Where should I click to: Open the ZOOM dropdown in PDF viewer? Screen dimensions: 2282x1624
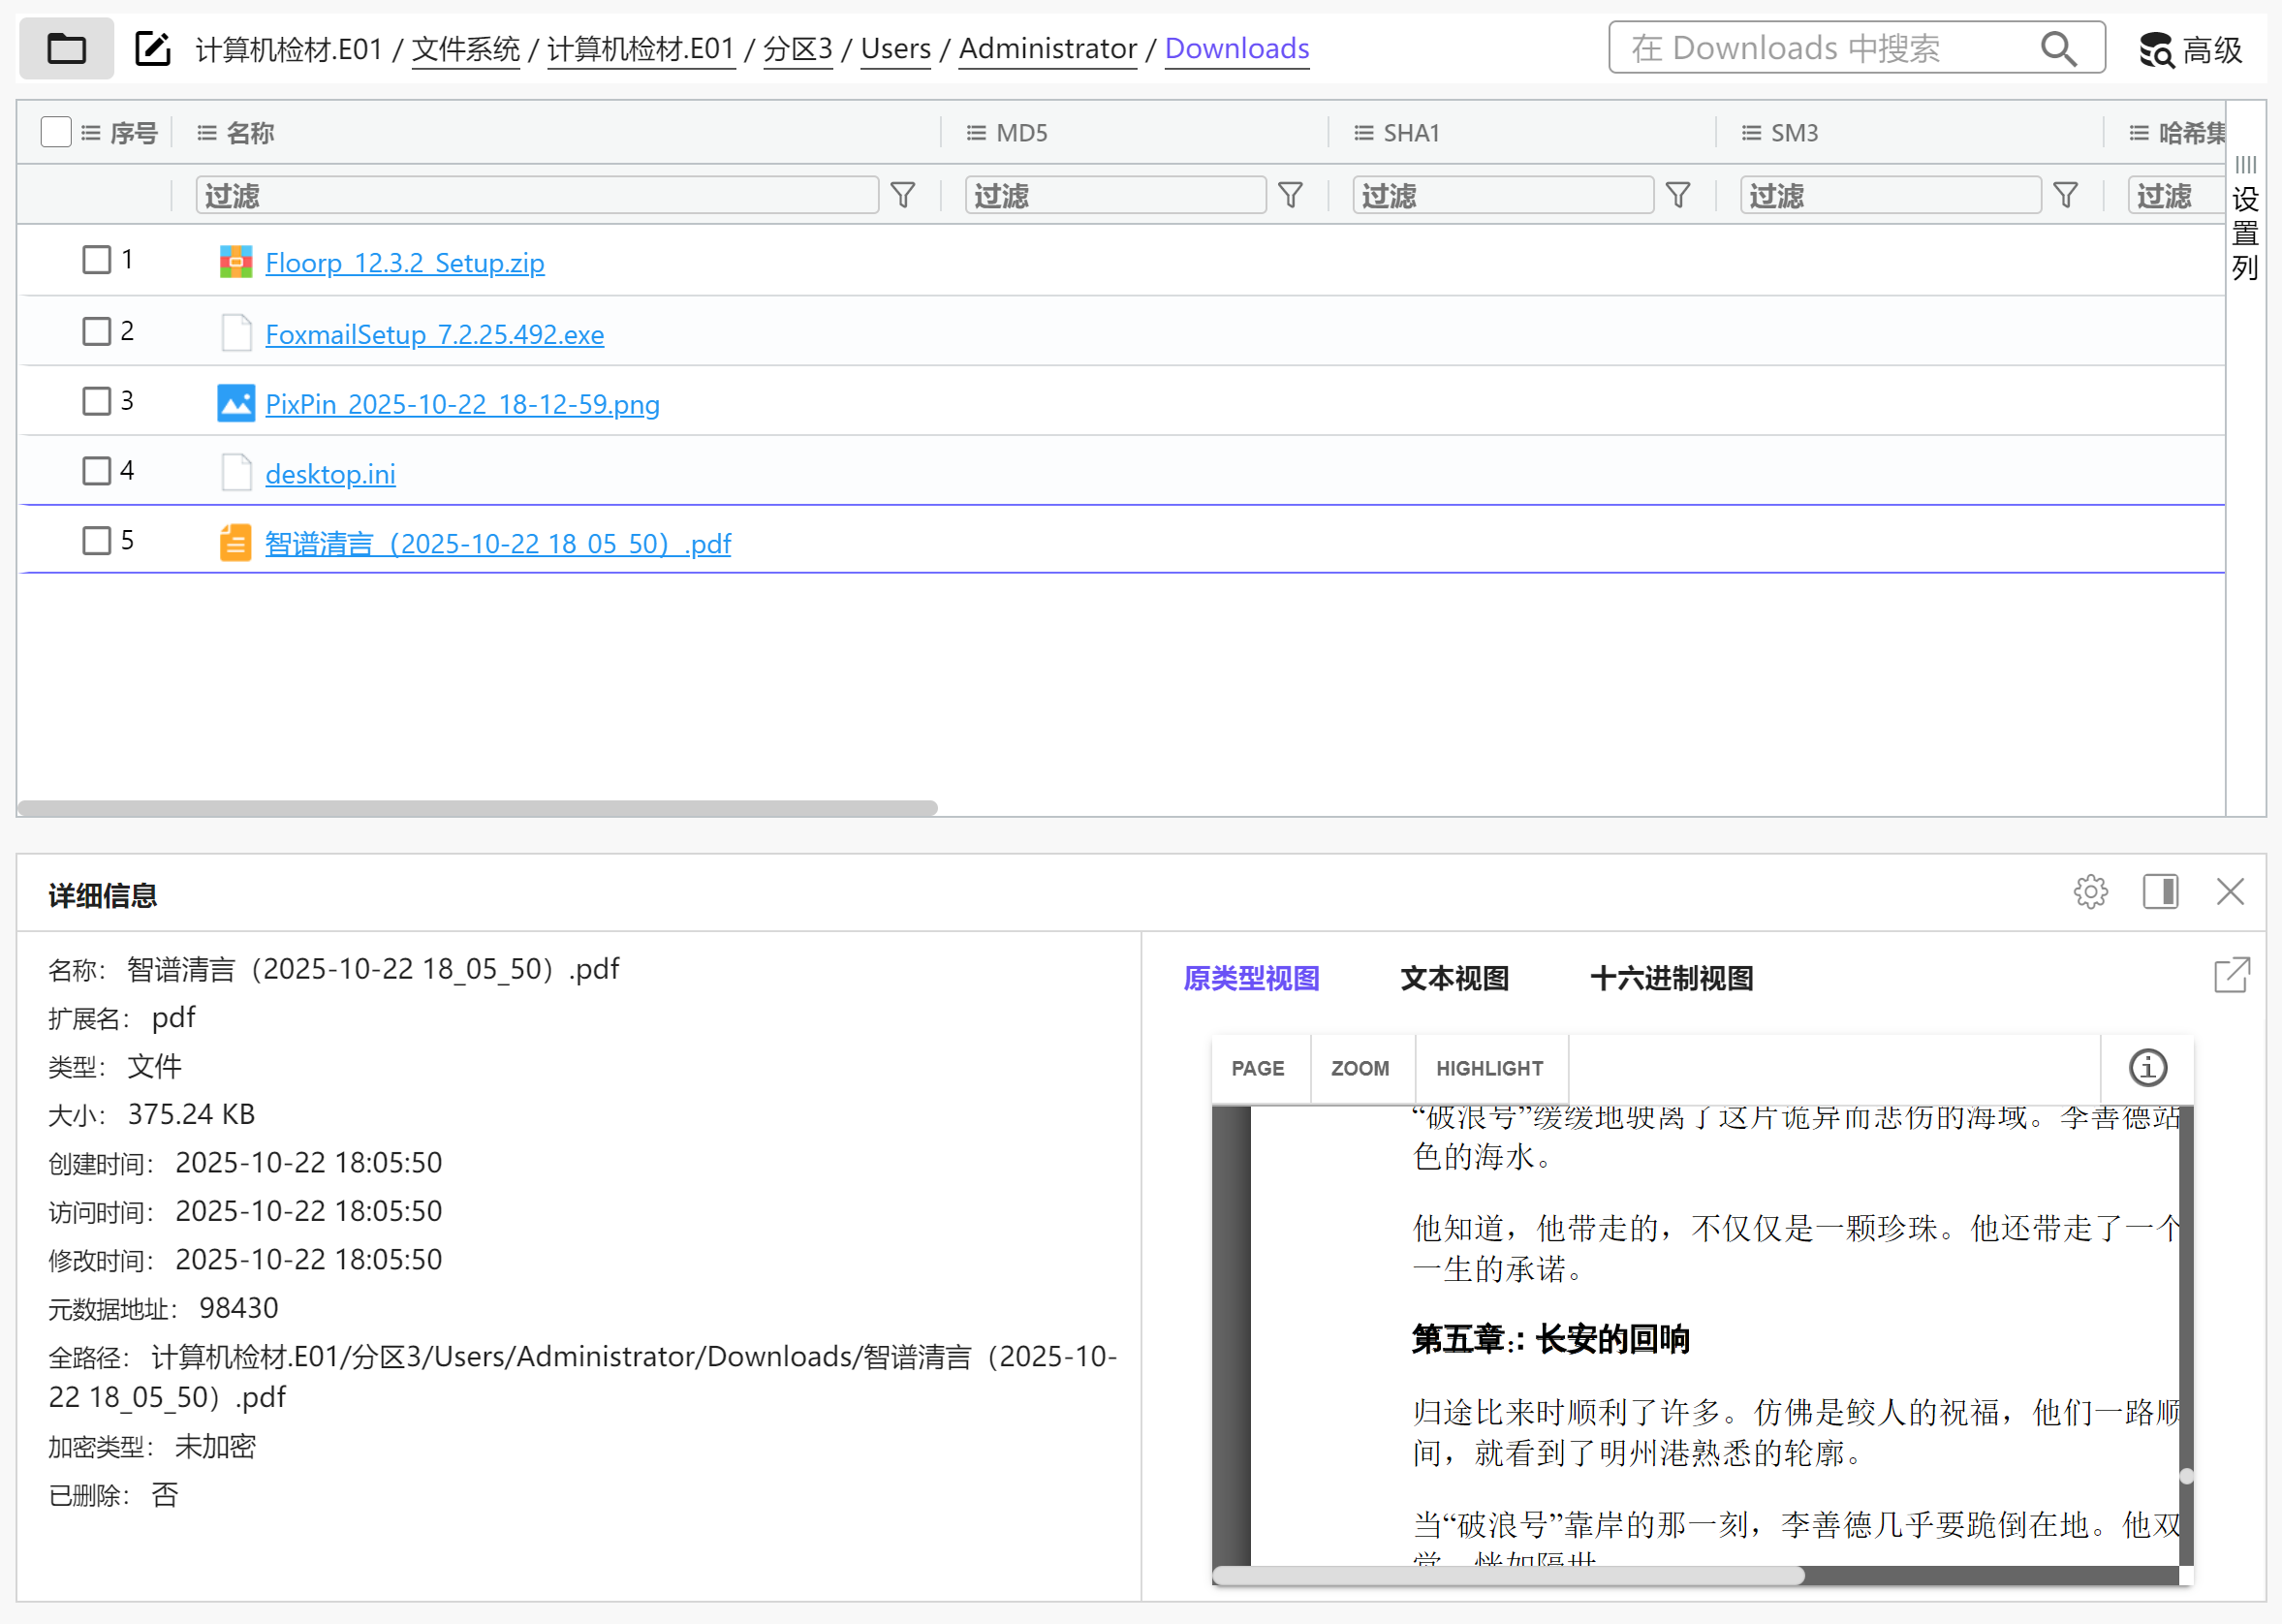(1359, 1068)
